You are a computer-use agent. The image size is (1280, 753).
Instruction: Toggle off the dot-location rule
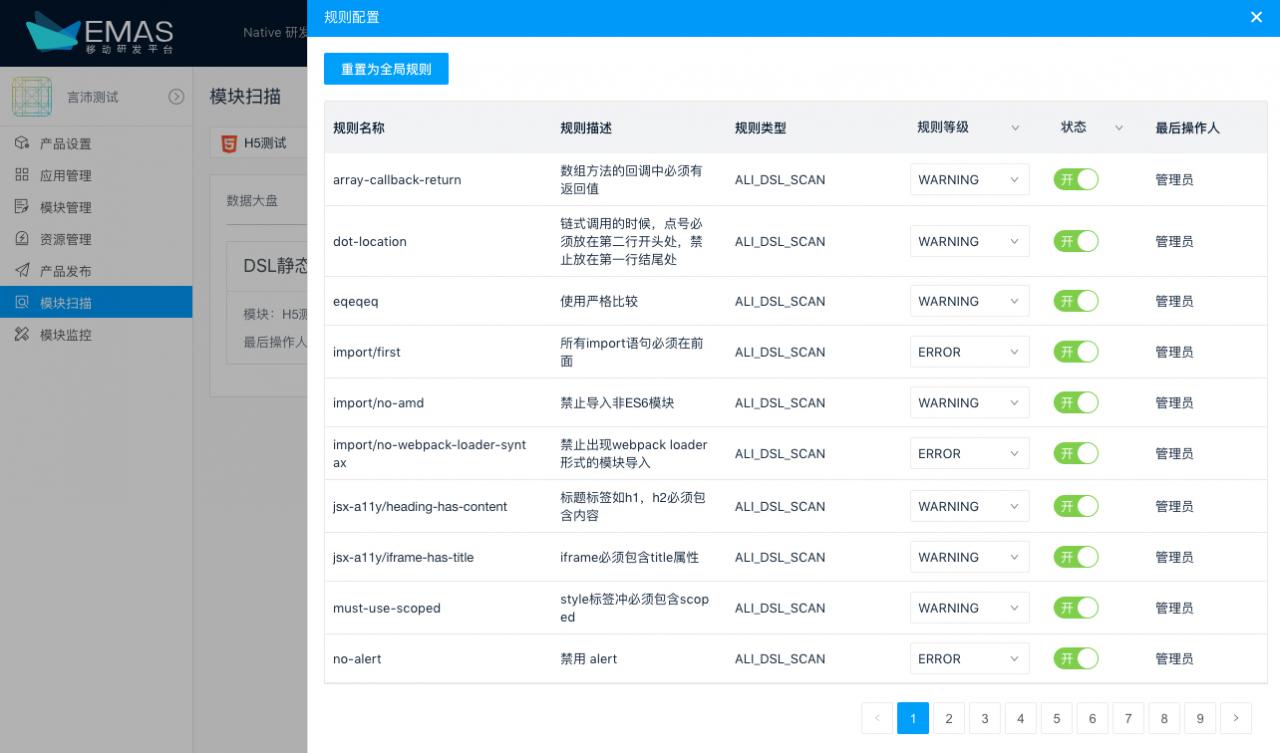click(1076, 241)
